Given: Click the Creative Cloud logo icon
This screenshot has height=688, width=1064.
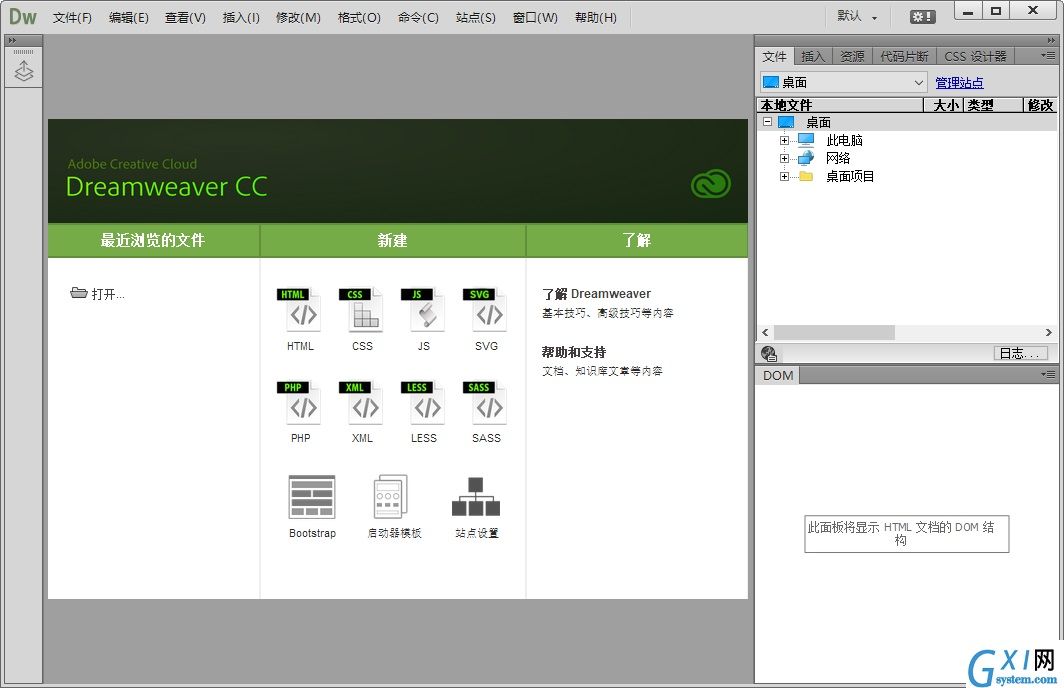Looking at the screenshot, I should [710, 184].
